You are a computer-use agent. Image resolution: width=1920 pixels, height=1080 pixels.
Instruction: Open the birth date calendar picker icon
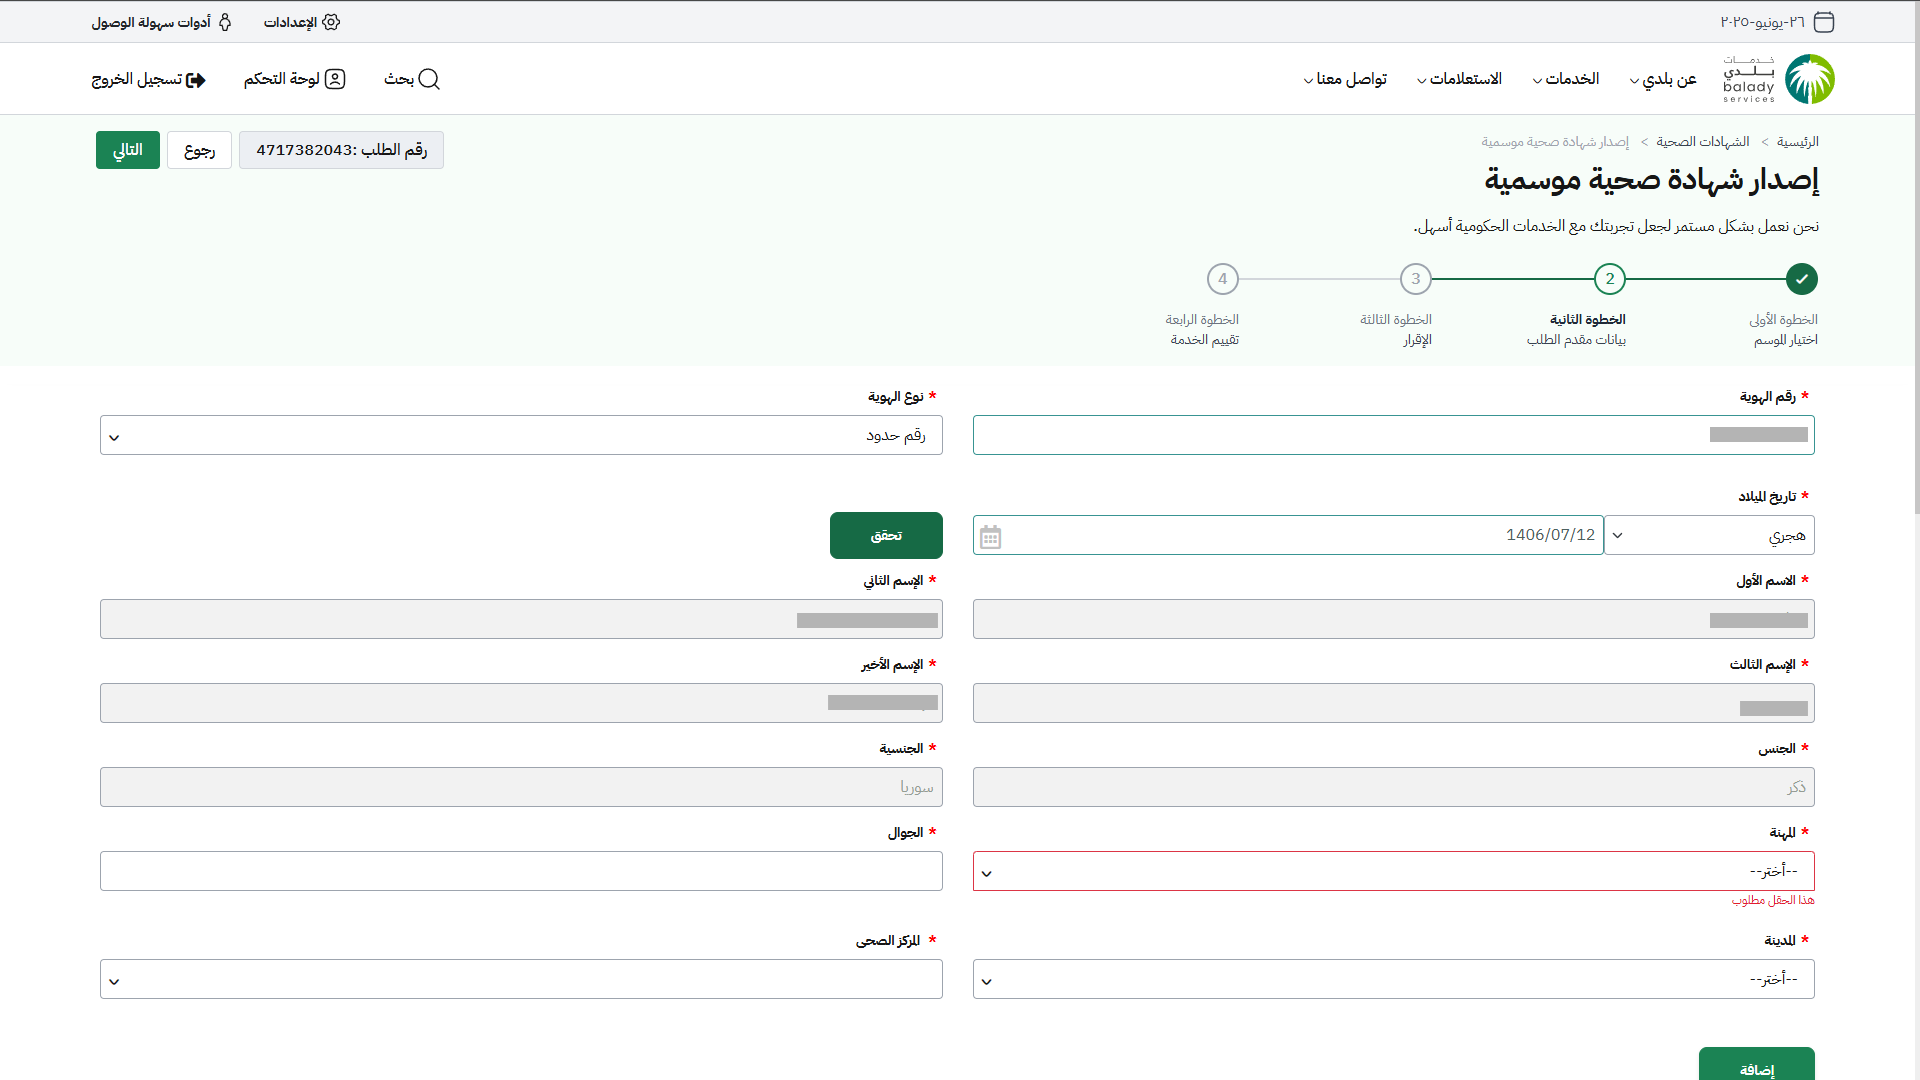click(990, 537)
